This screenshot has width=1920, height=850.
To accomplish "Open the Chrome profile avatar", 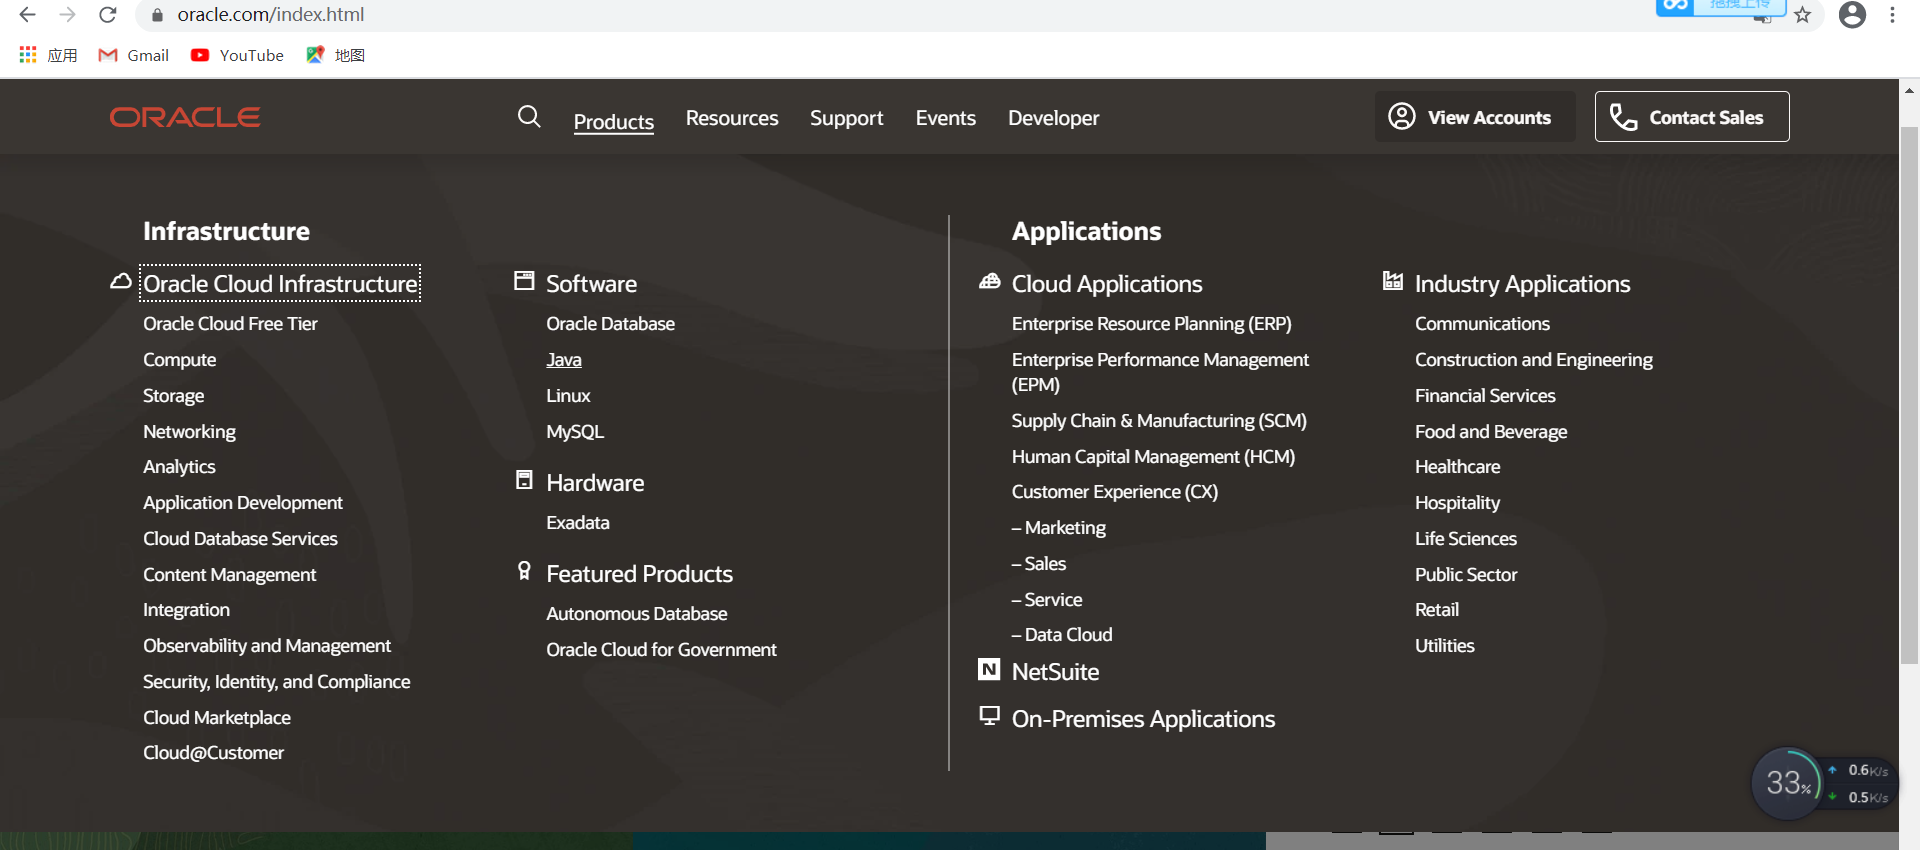I will [1852, 15].
